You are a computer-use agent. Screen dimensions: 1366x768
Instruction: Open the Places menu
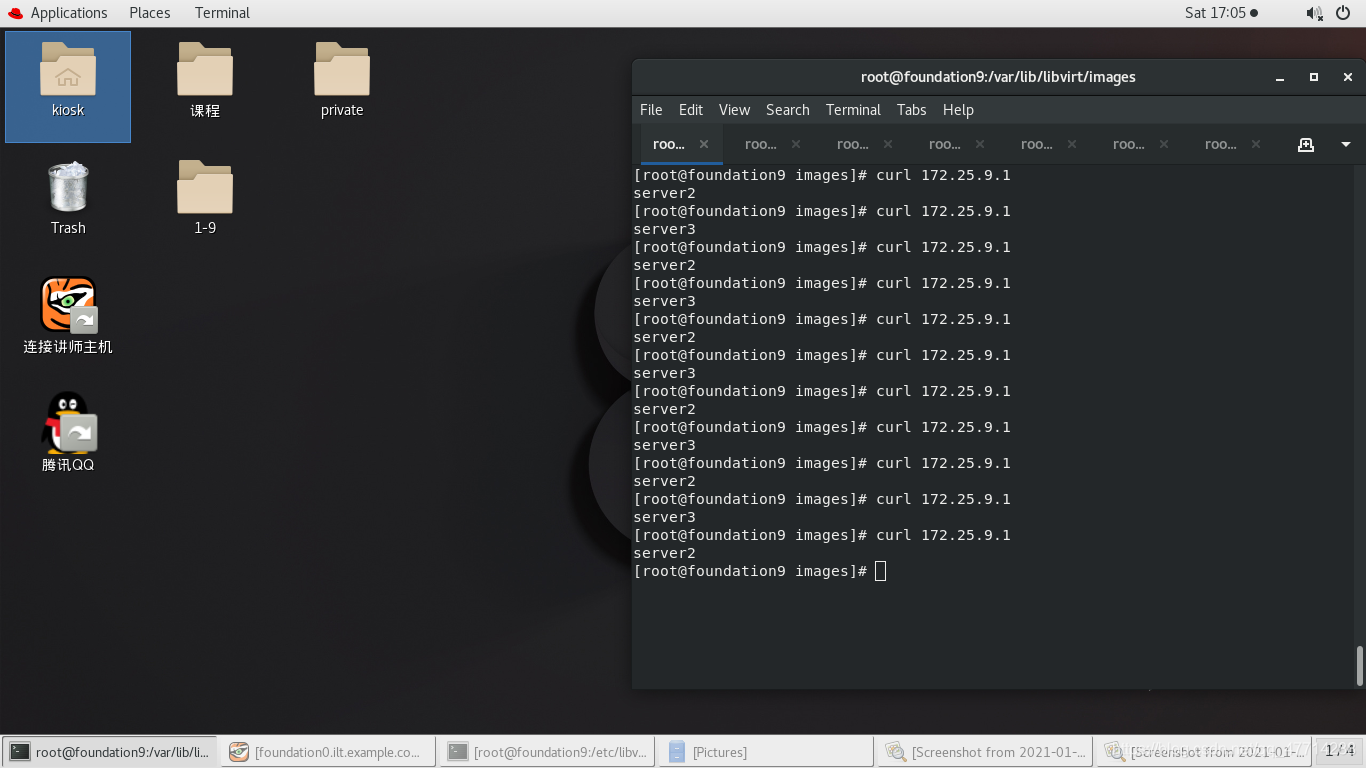149,13
